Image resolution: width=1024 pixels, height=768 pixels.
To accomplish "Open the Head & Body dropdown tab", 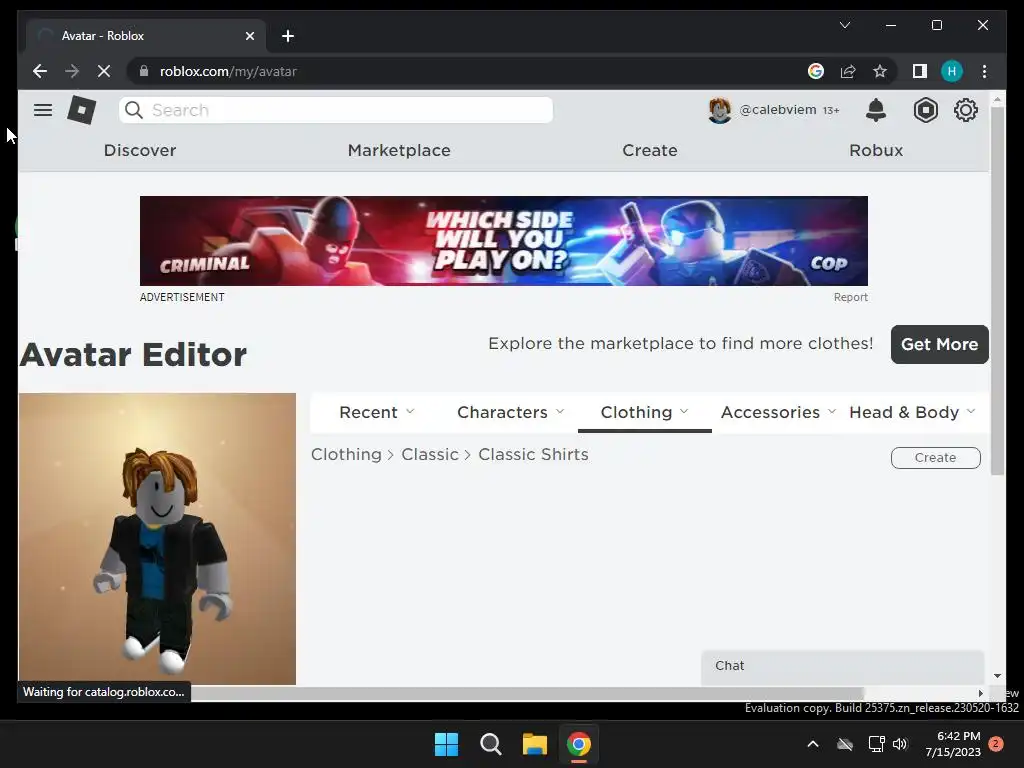I will (x=912, y=413).
